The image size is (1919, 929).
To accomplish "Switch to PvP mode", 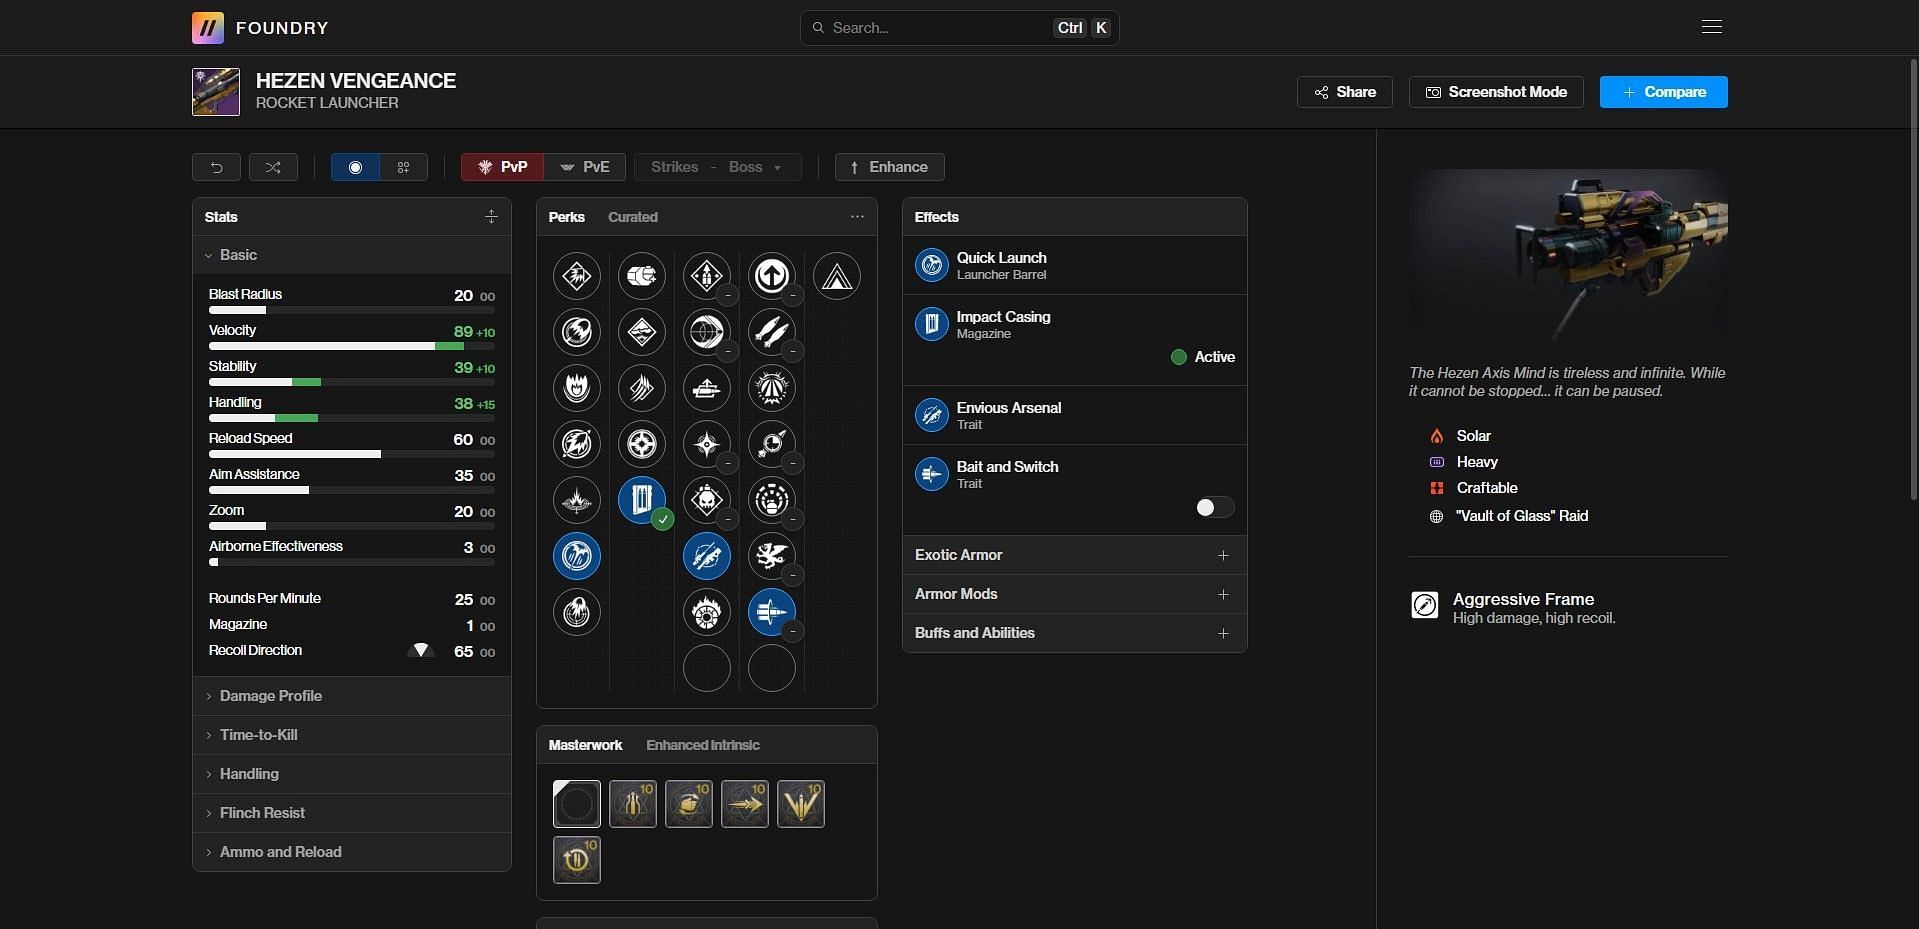I will coord(503,167).
